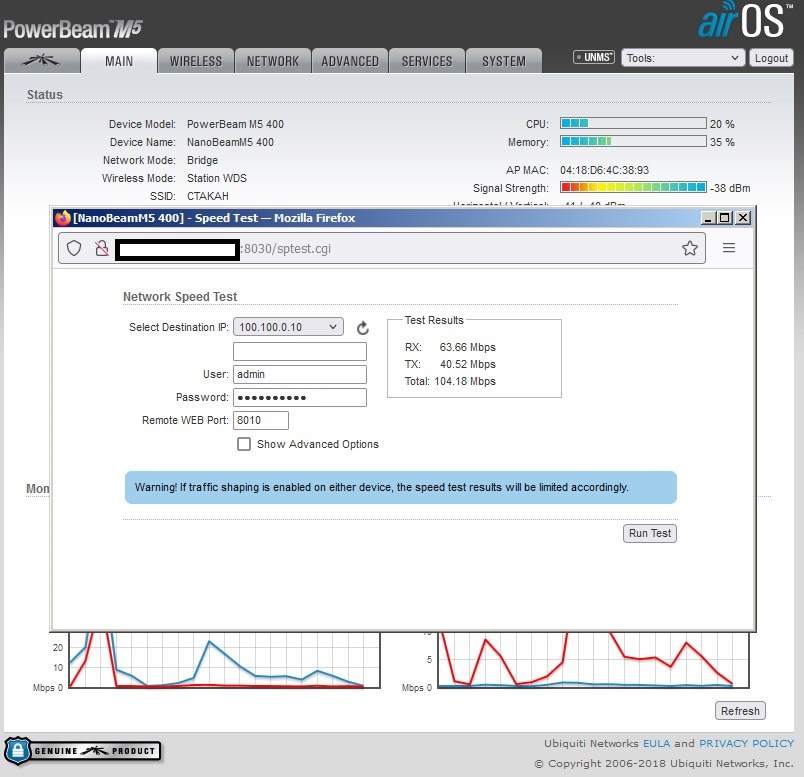Select the Network Mode Bridge value
Screen dimensions: 804x777
(203, 160)
